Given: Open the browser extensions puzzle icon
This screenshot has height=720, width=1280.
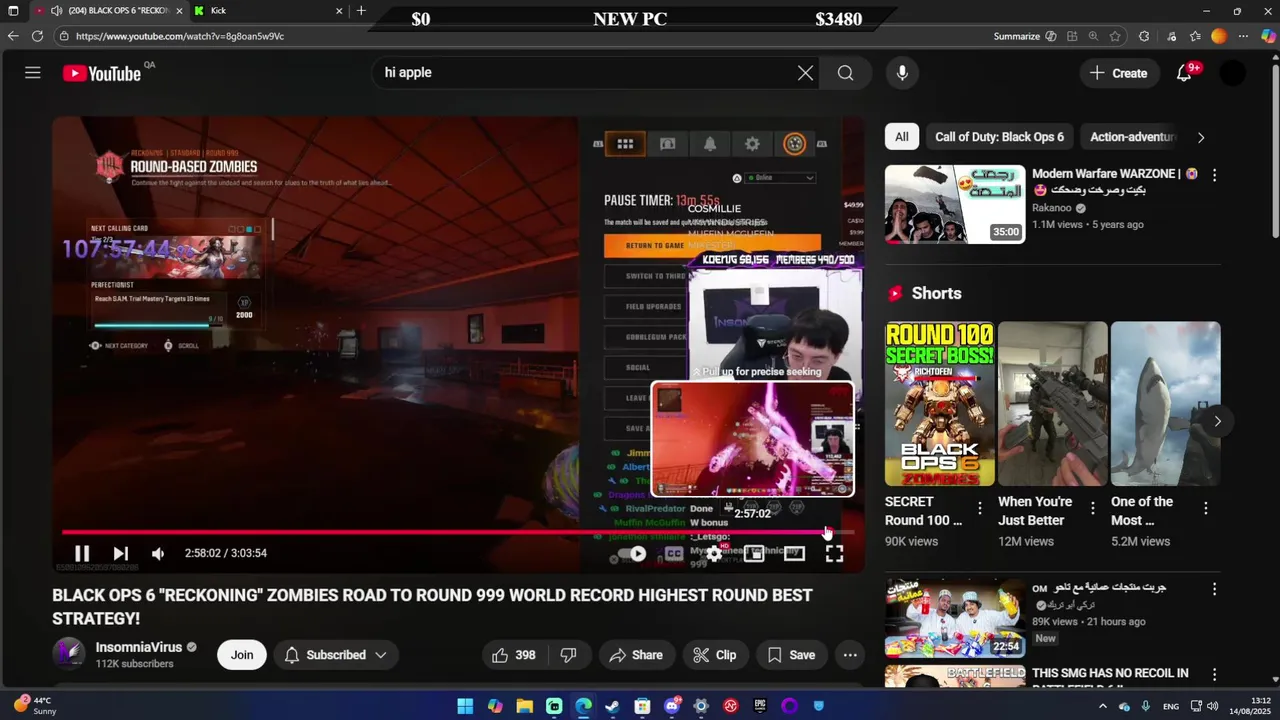Looking at the screenshot, I should click(1144, 36).
